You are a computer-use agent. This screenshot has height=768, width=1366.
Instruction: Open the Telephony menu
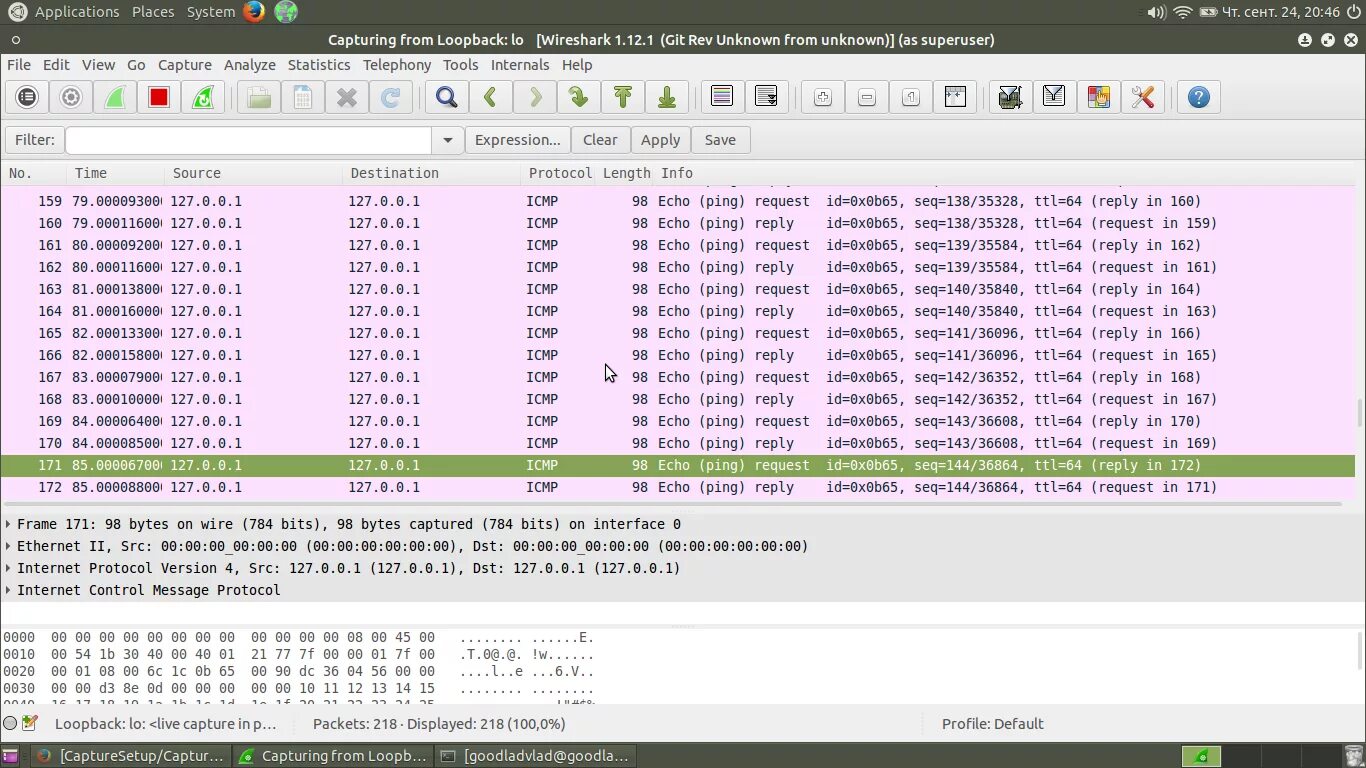[x=397, y=64]
